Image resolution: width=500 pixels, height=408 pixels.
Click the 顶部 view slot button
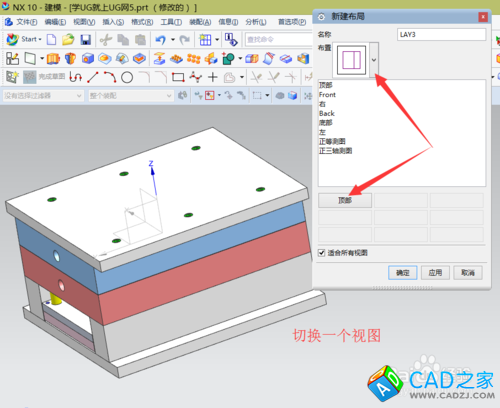coord(345,200)
